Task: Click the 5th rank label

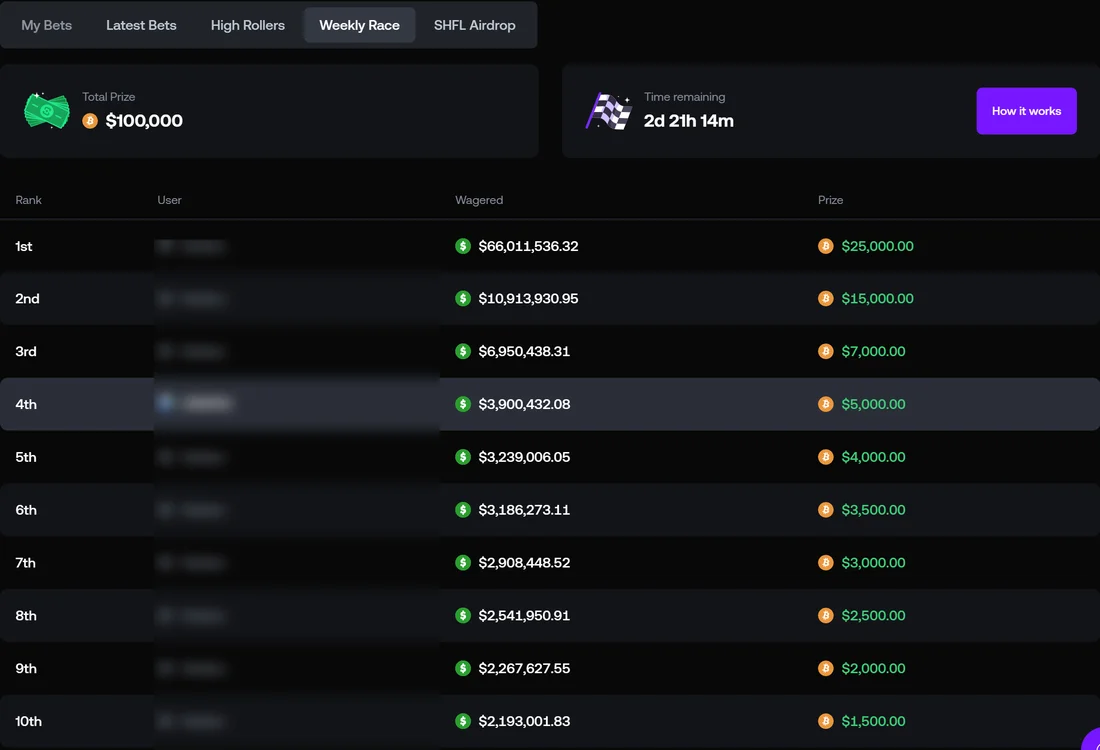Action: [26, 457]
